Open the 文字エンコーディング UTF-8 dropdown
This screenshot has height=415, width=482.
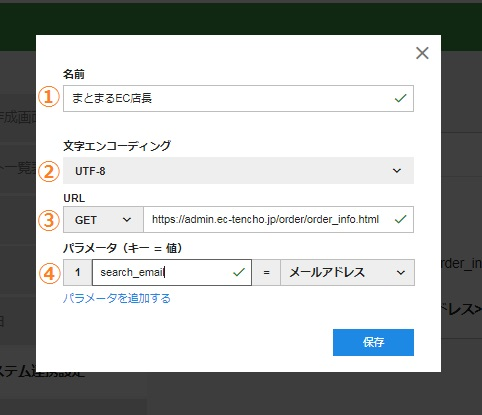pos(238,171)
